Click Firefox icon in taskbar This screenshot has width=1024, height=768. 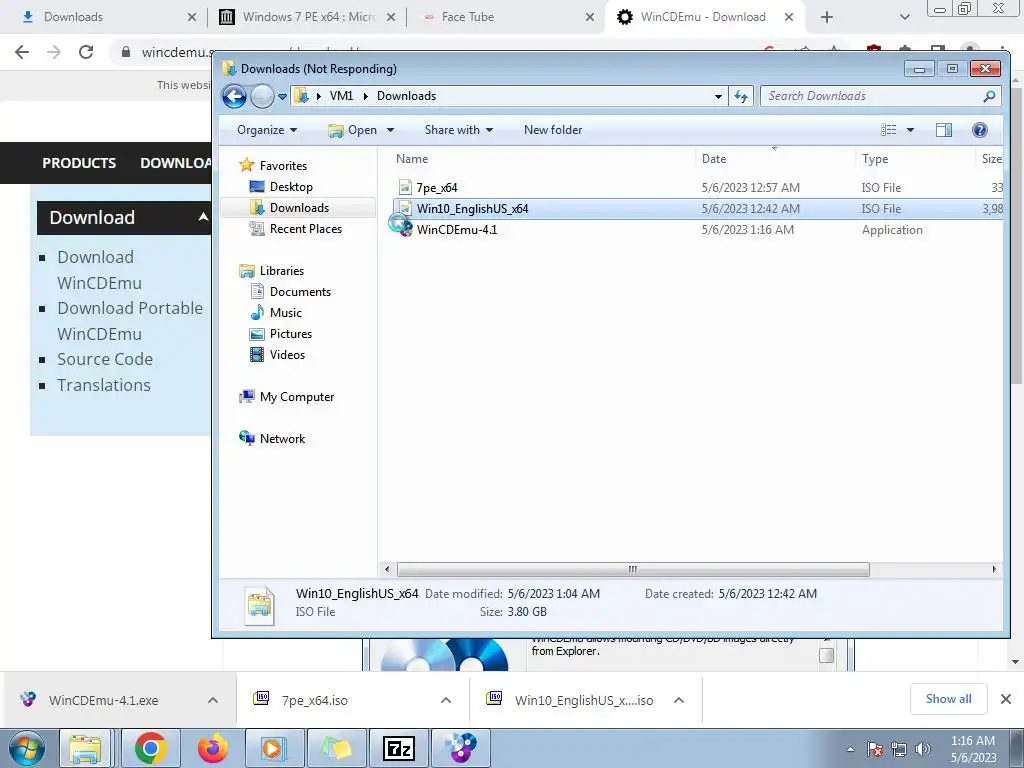[213, 748]
